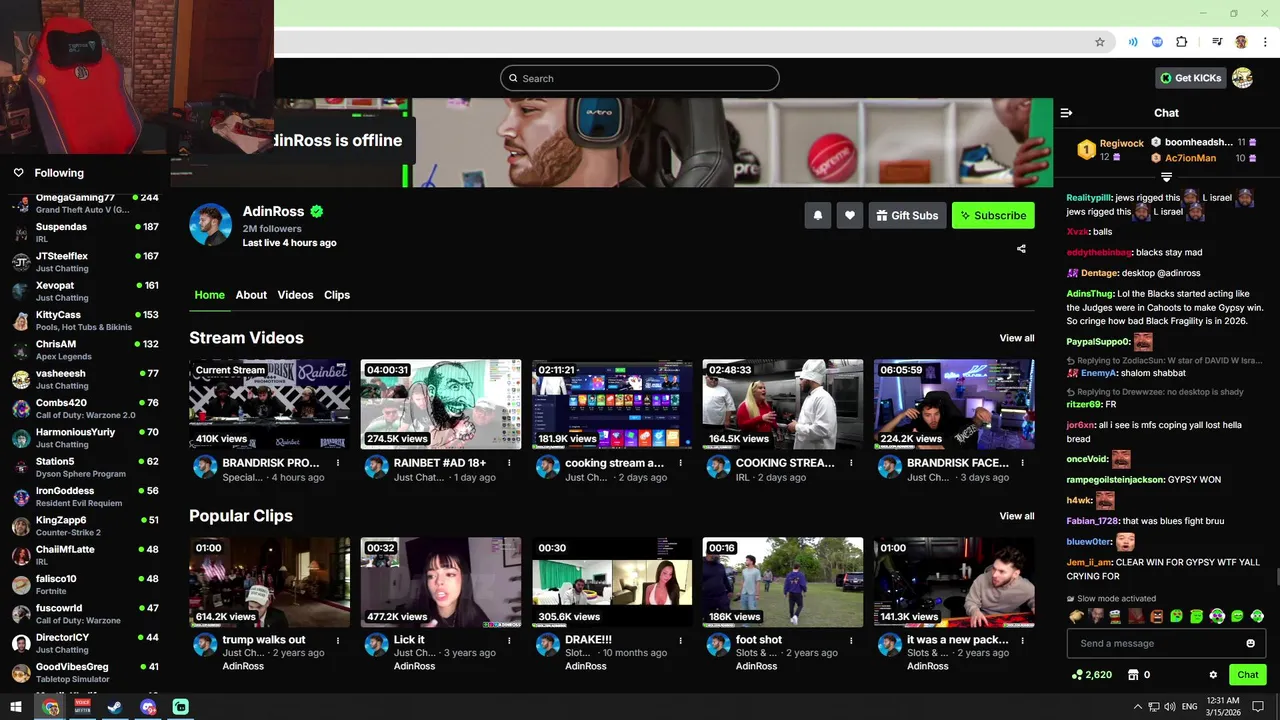1280x720 pixels.
Task: Open the Current Stream BRANDRISK video thumbnail
Action: tap(270, 404)
